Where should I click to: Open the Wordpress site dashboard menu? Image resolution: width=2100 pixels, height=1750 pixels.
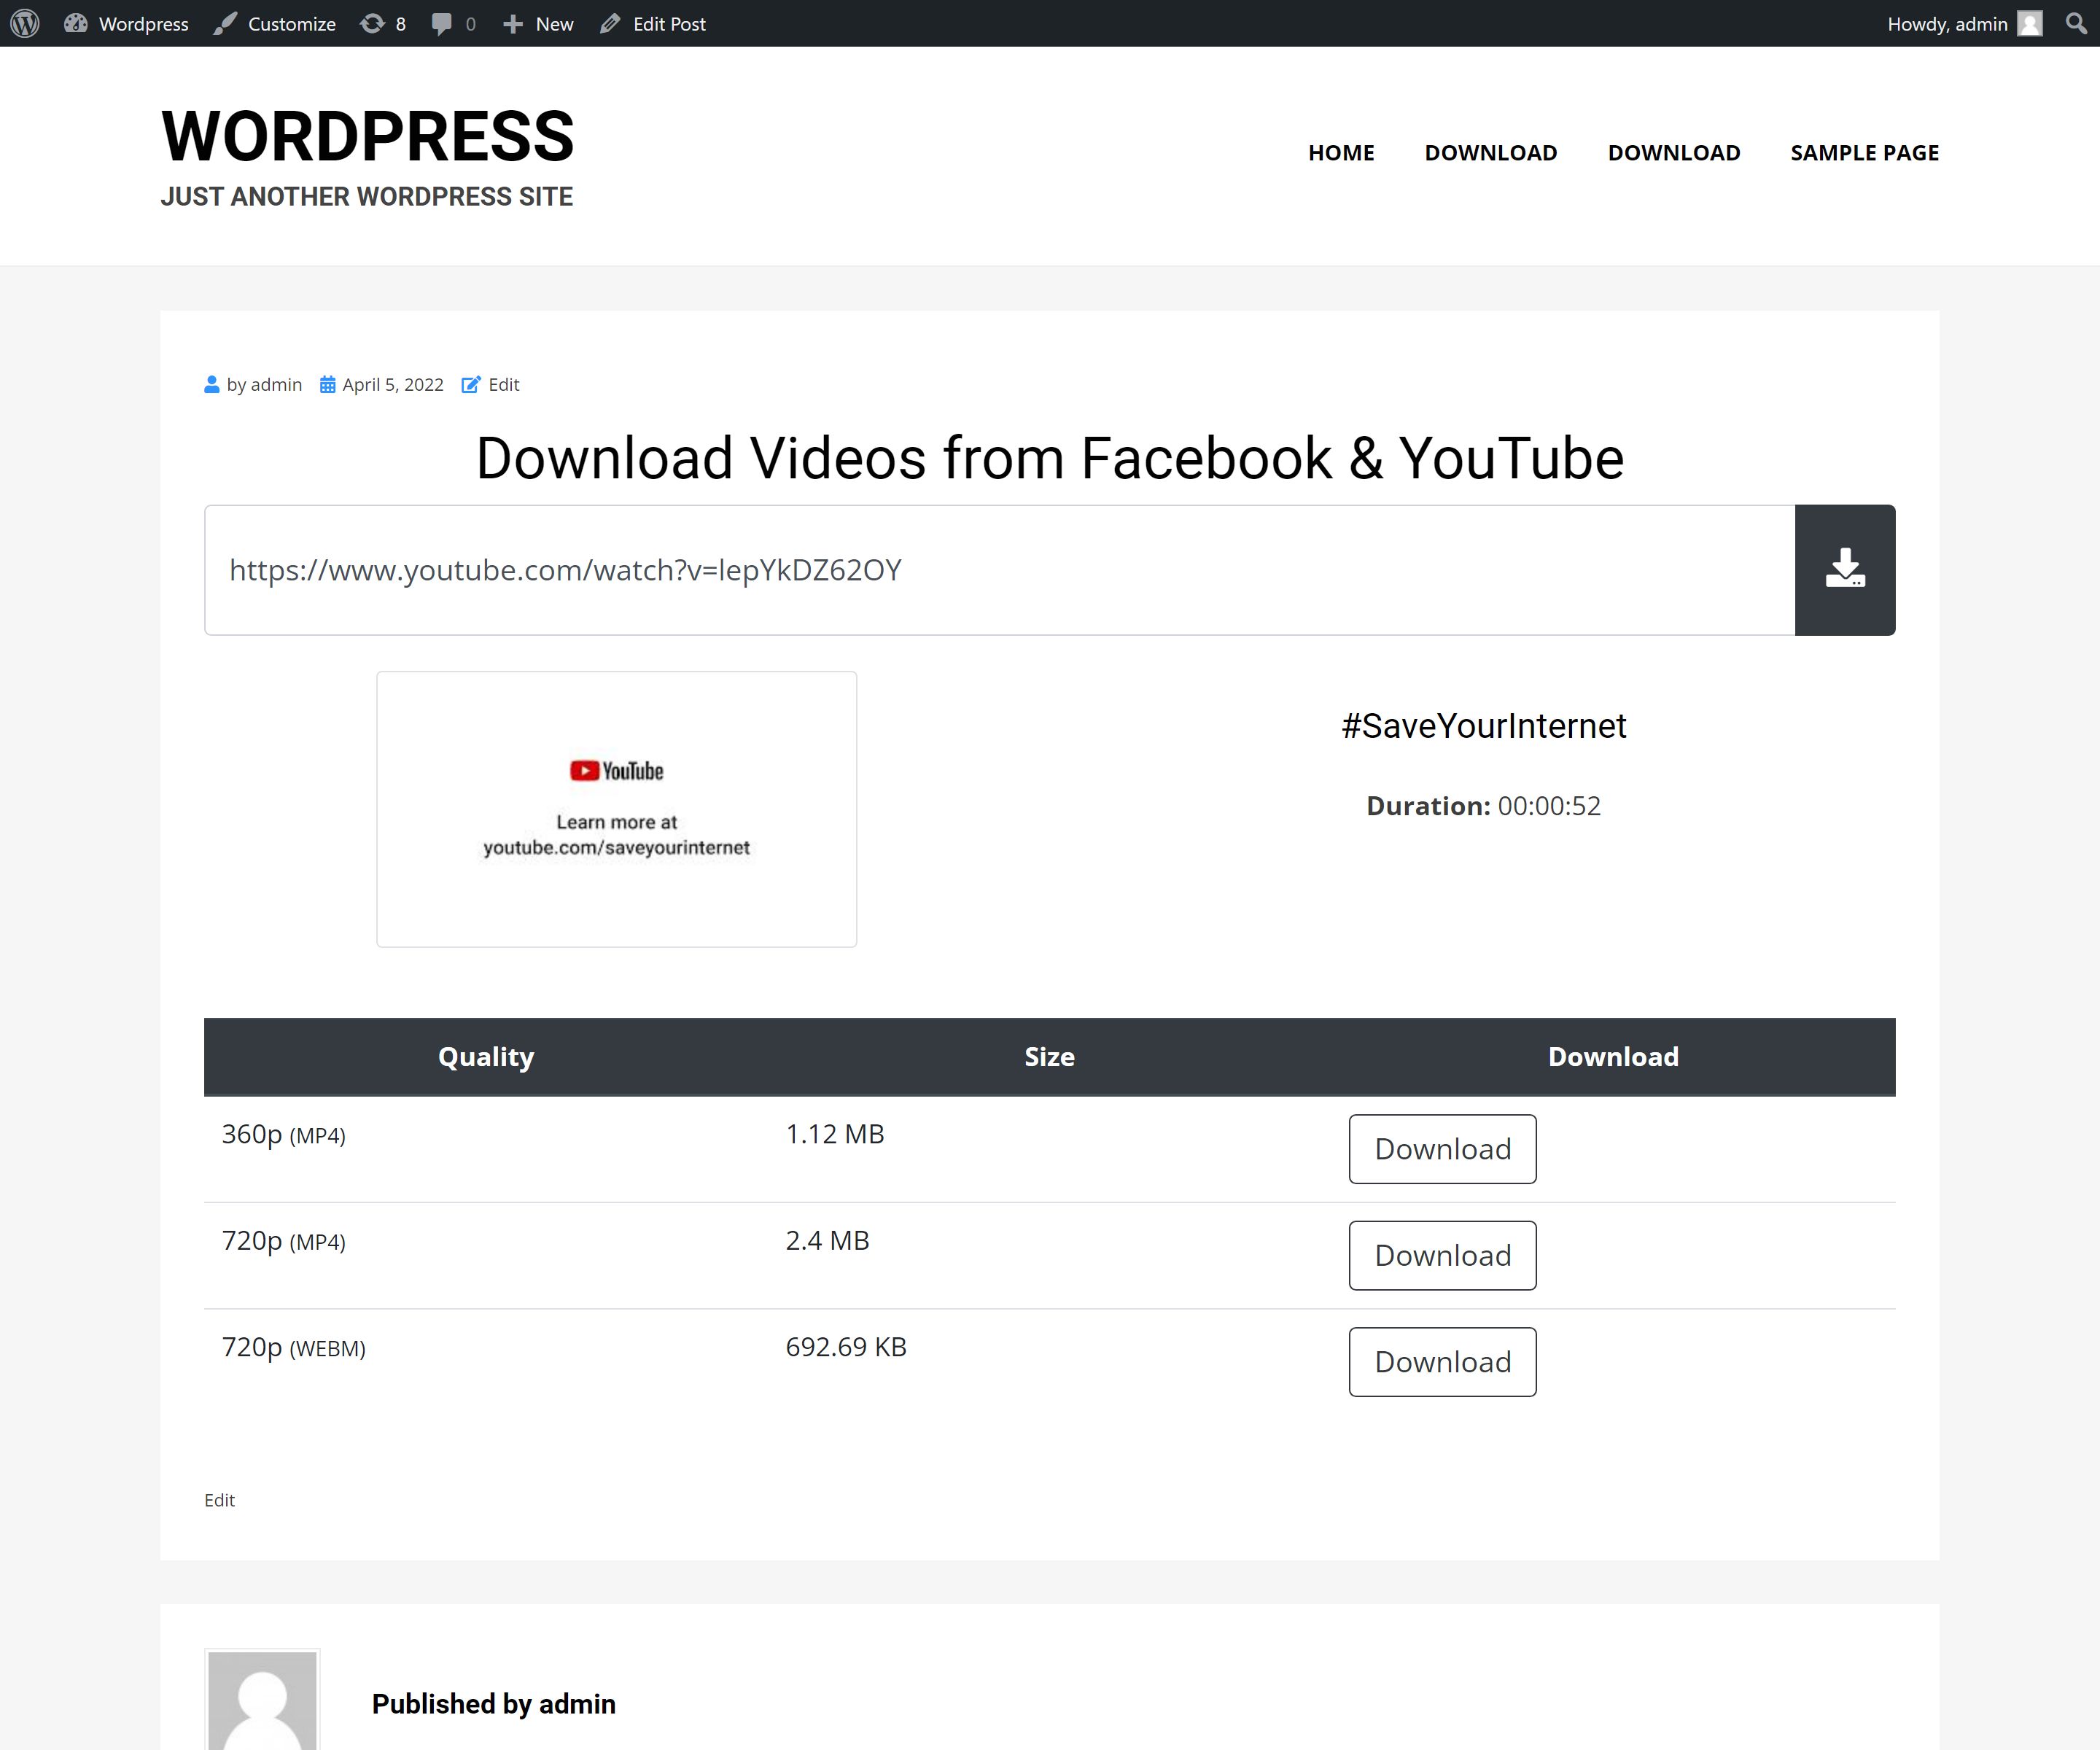pyautogui.click(x=127, y=24)
